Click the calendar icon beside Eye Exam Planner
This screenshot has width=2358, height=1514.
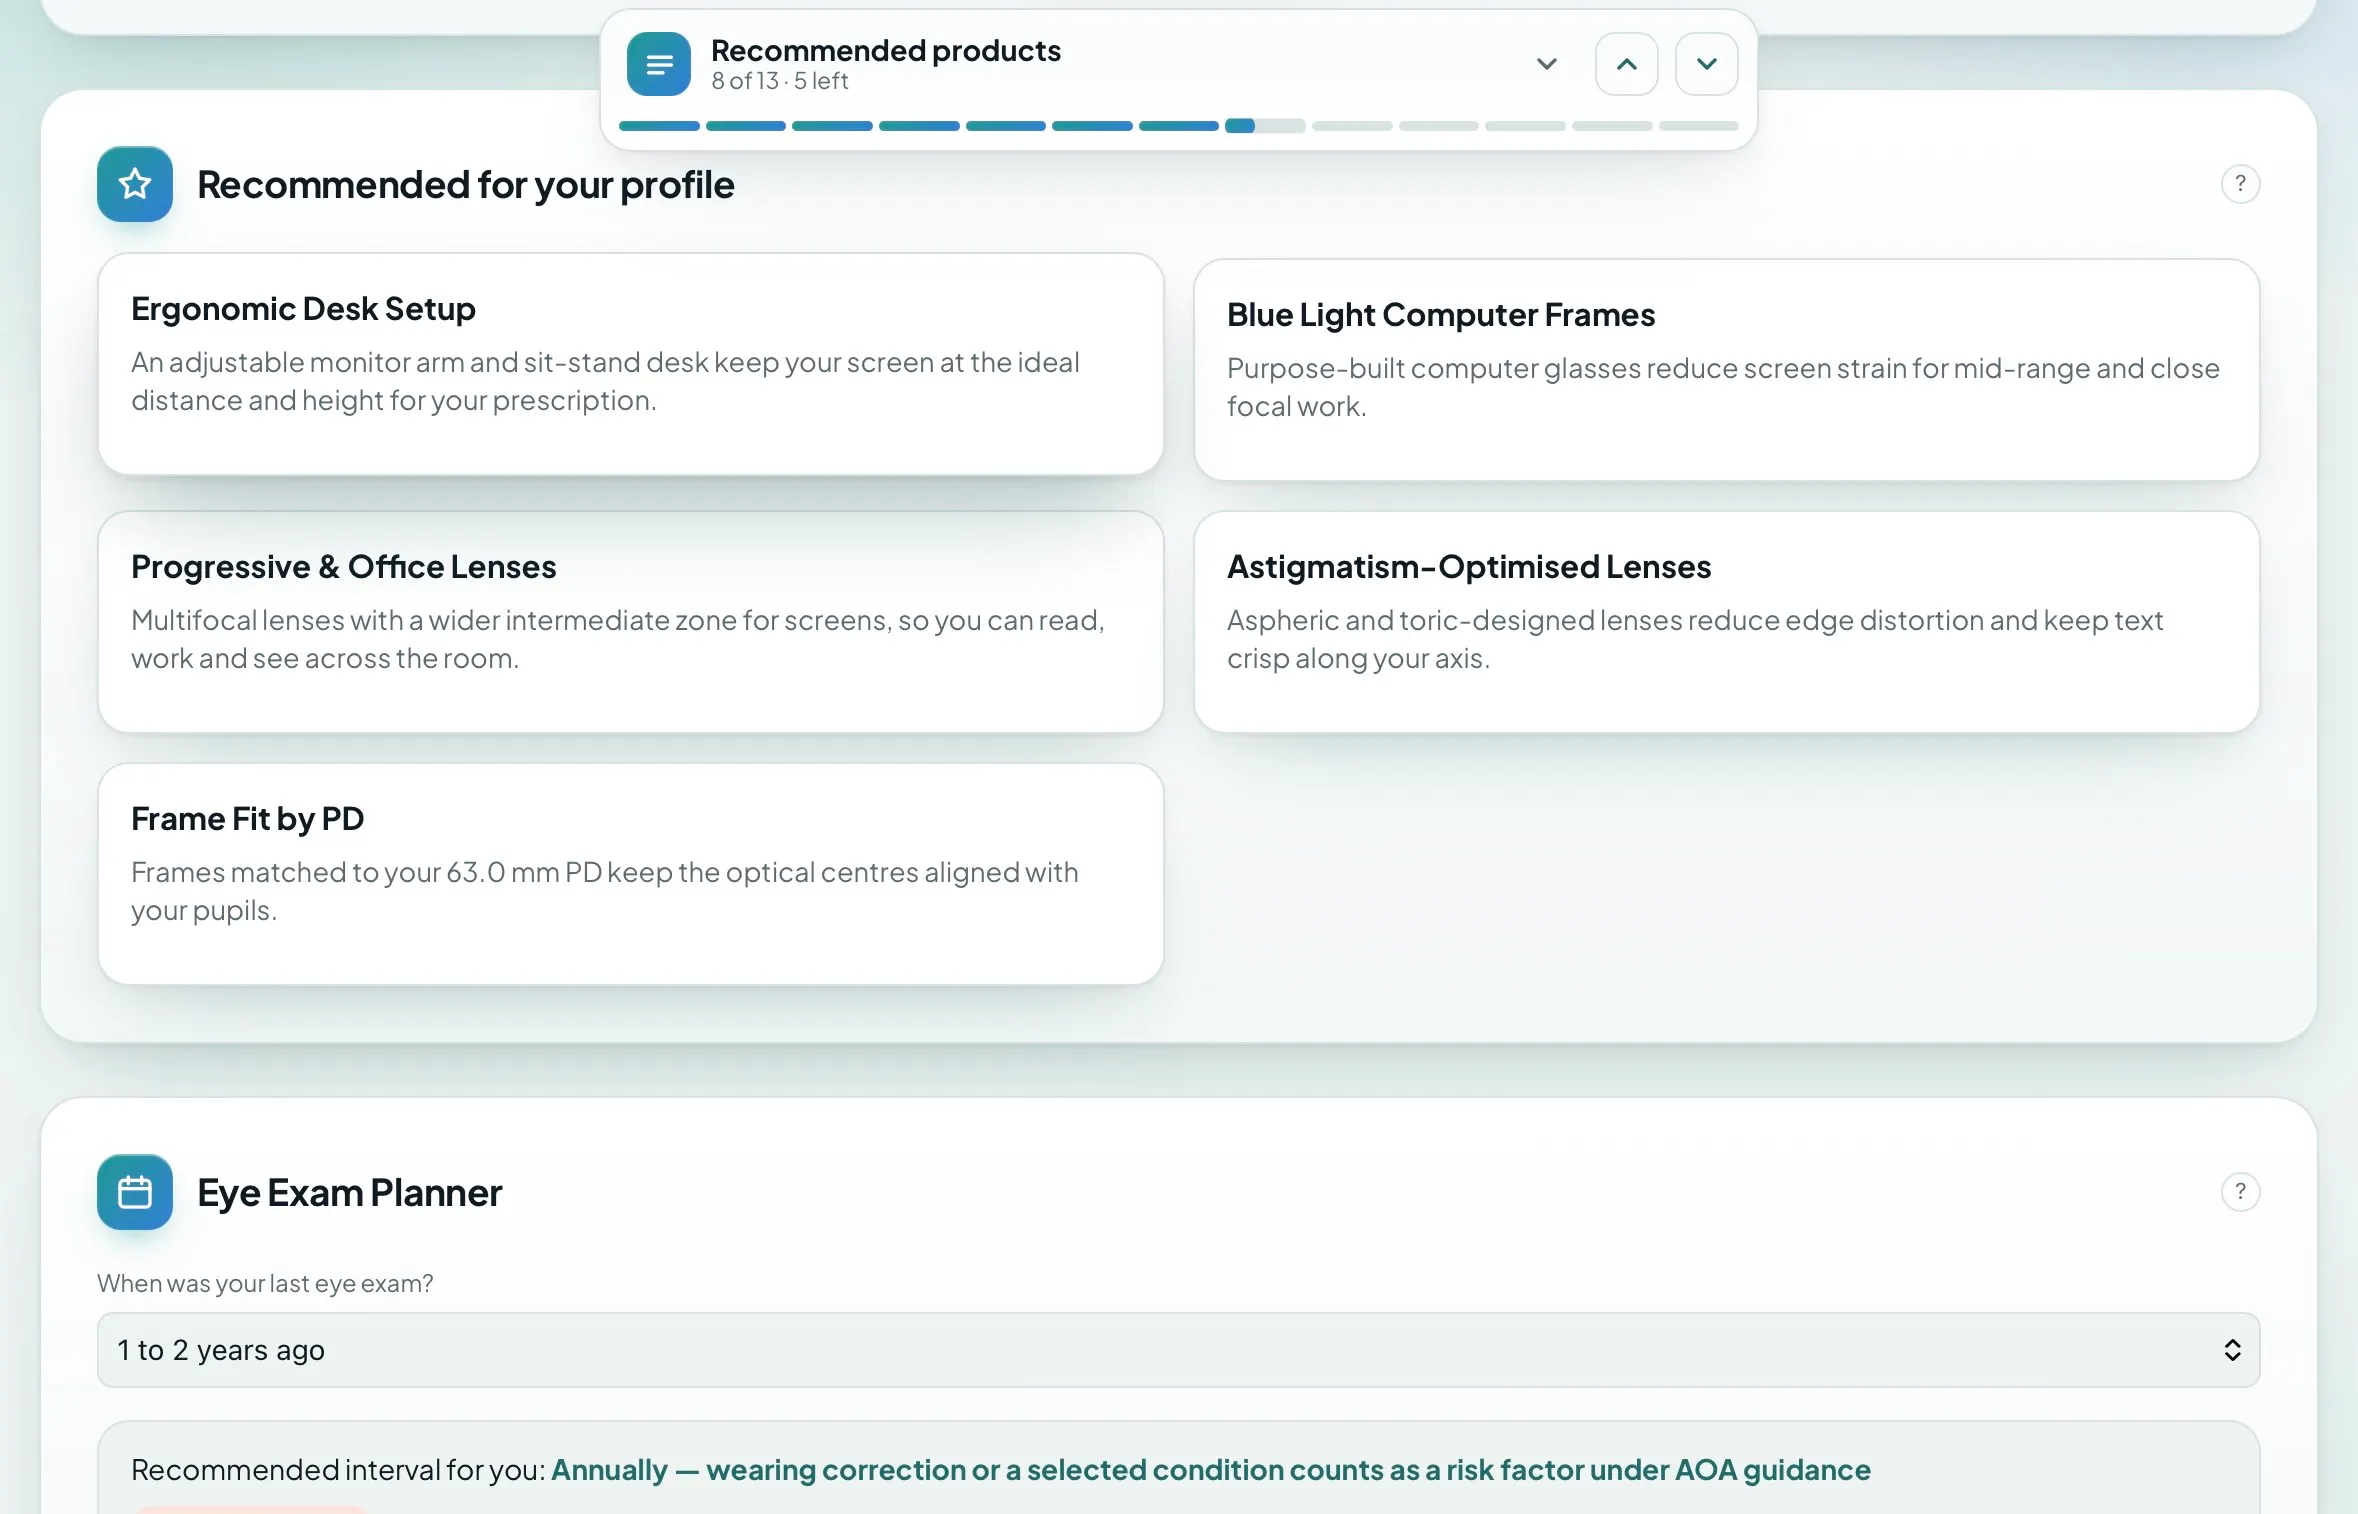click(135, 1192)
